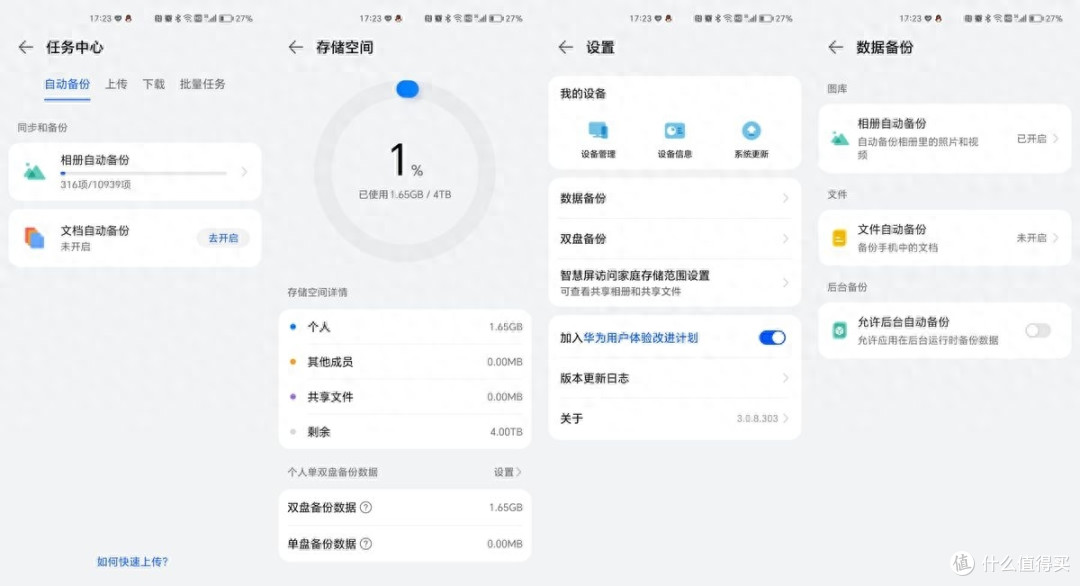1080x586 pixels.
Task: Enable 允许后台自动备份 switch
Action: point(1038,331)
